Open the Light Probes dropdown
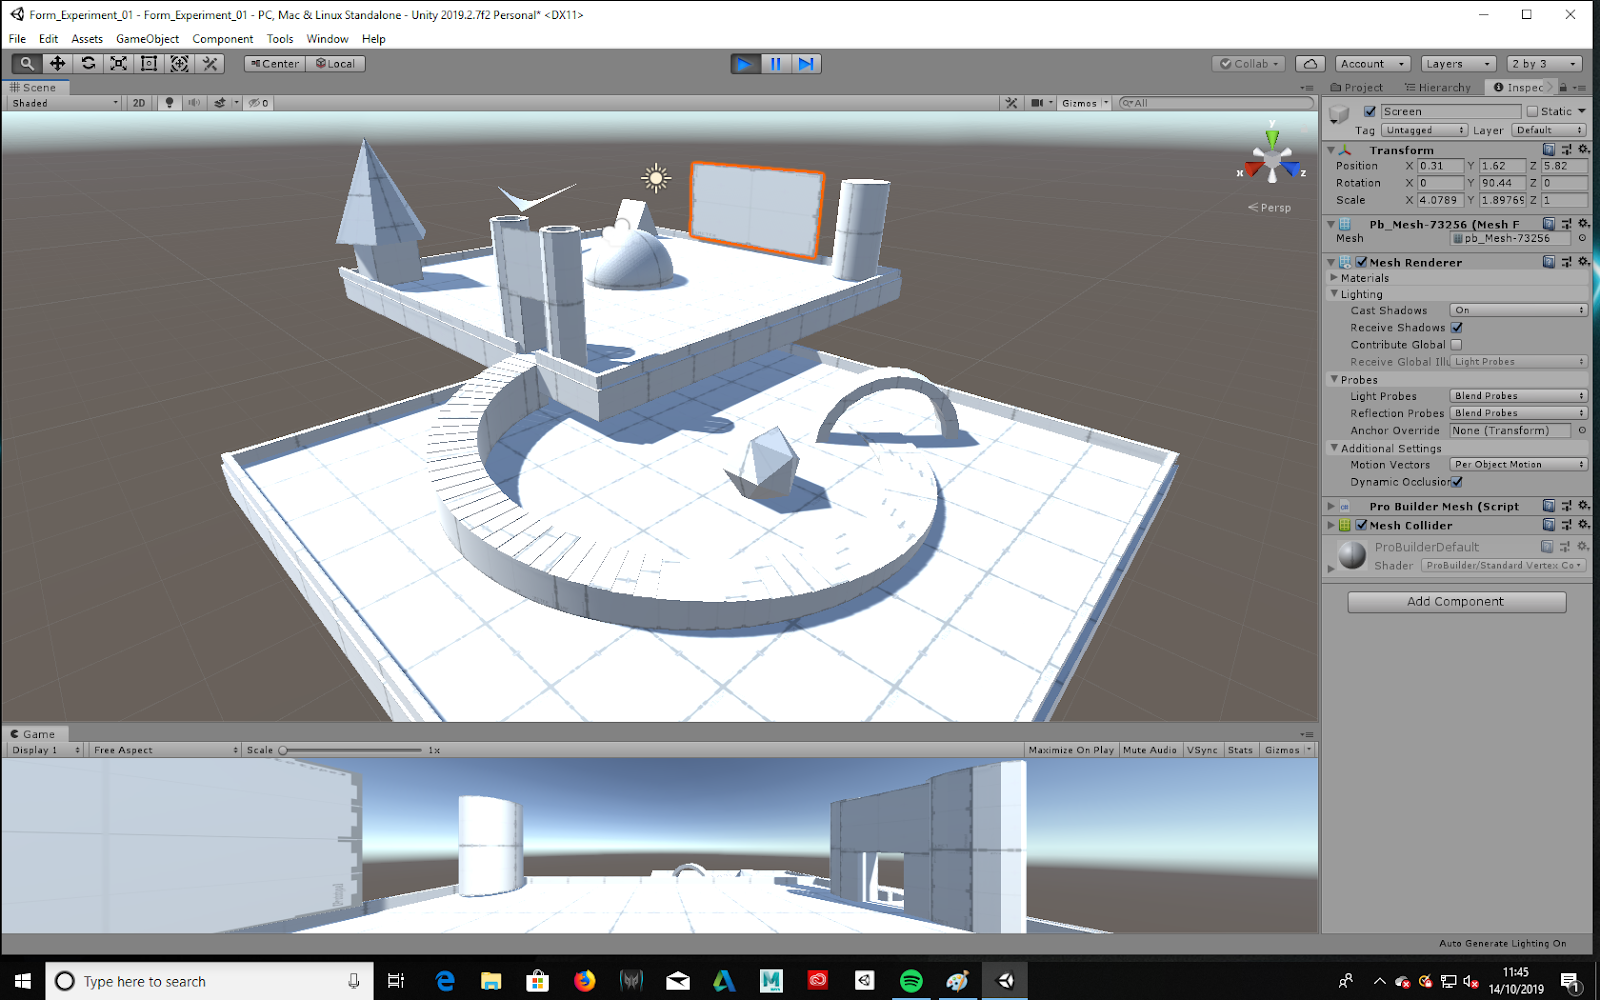The height and width of the screenshot is (1000, 1600). (1519, 397)
